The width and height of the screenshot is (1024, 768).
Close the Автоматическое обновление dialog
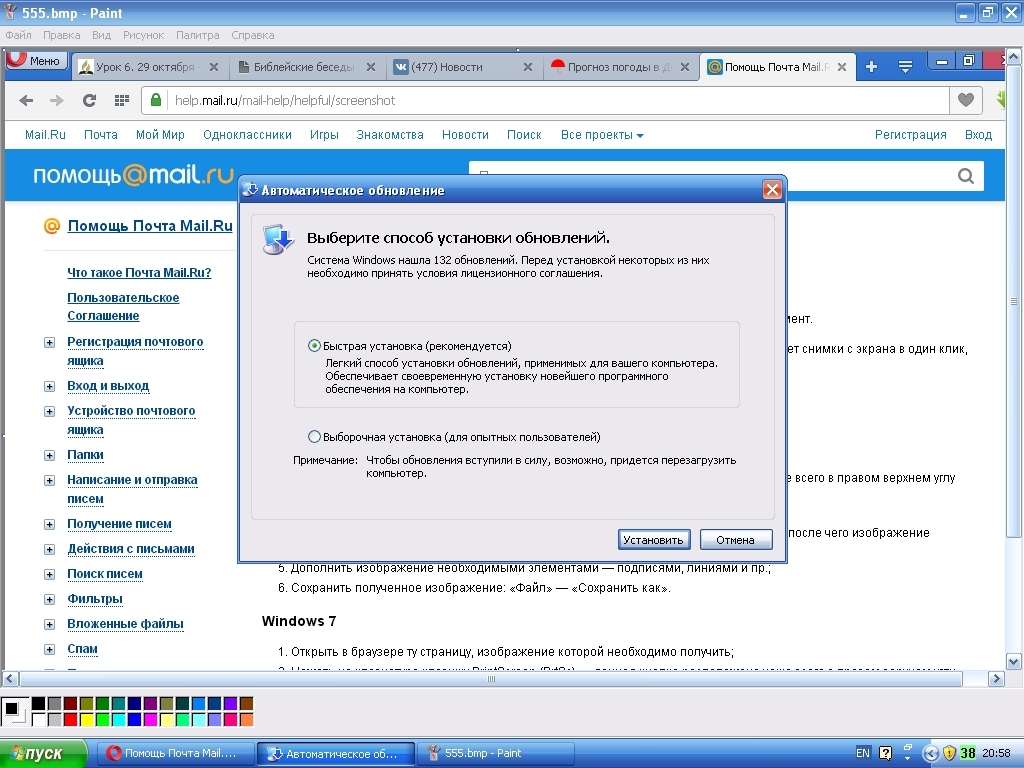tap(772, 189)
